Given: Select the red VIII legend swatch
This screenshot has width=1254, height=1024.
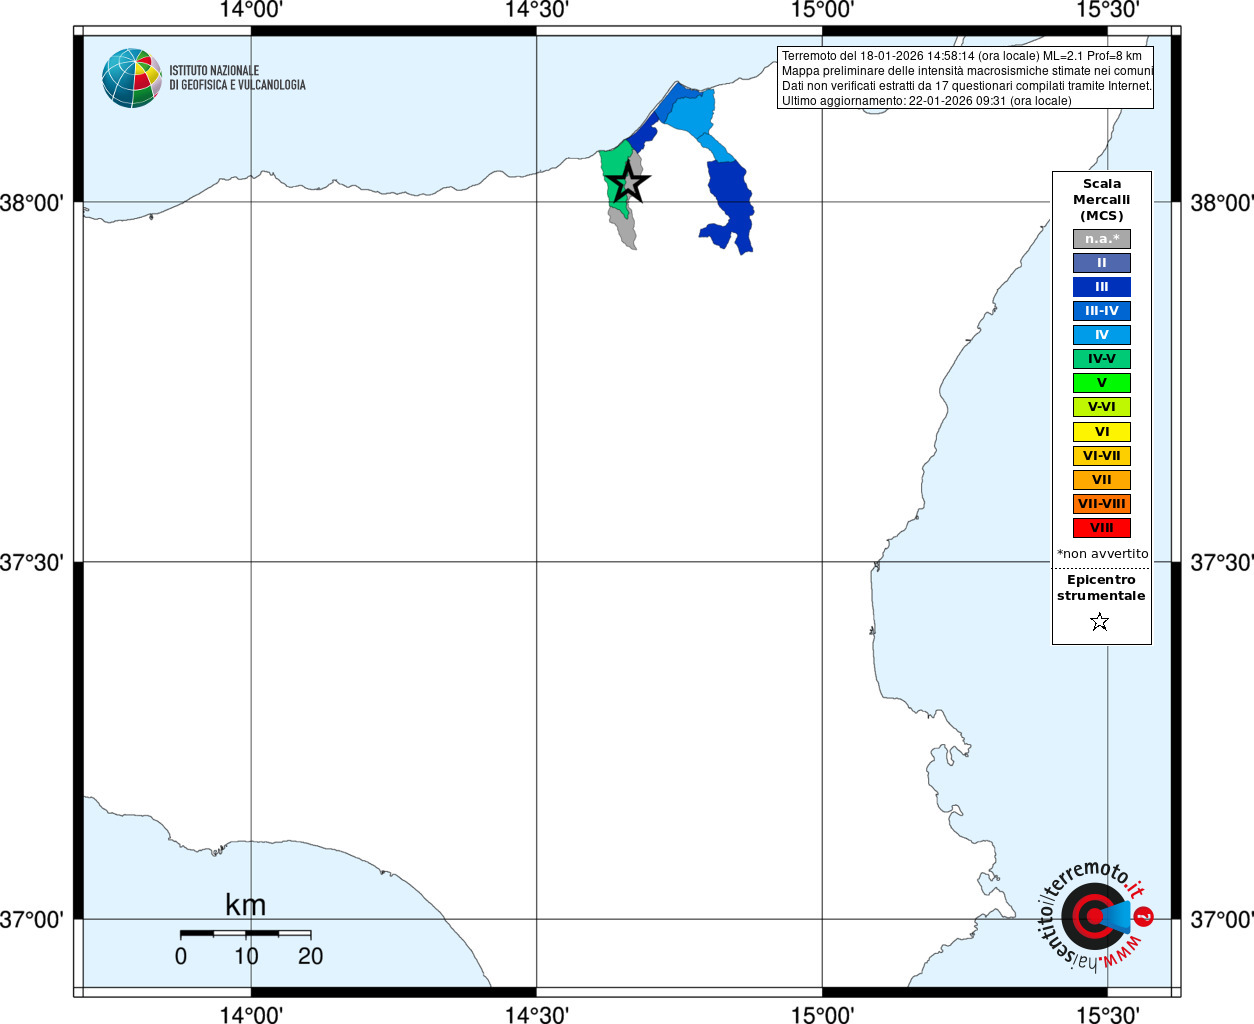Looking at the screenshot, I should point(1102,528).
